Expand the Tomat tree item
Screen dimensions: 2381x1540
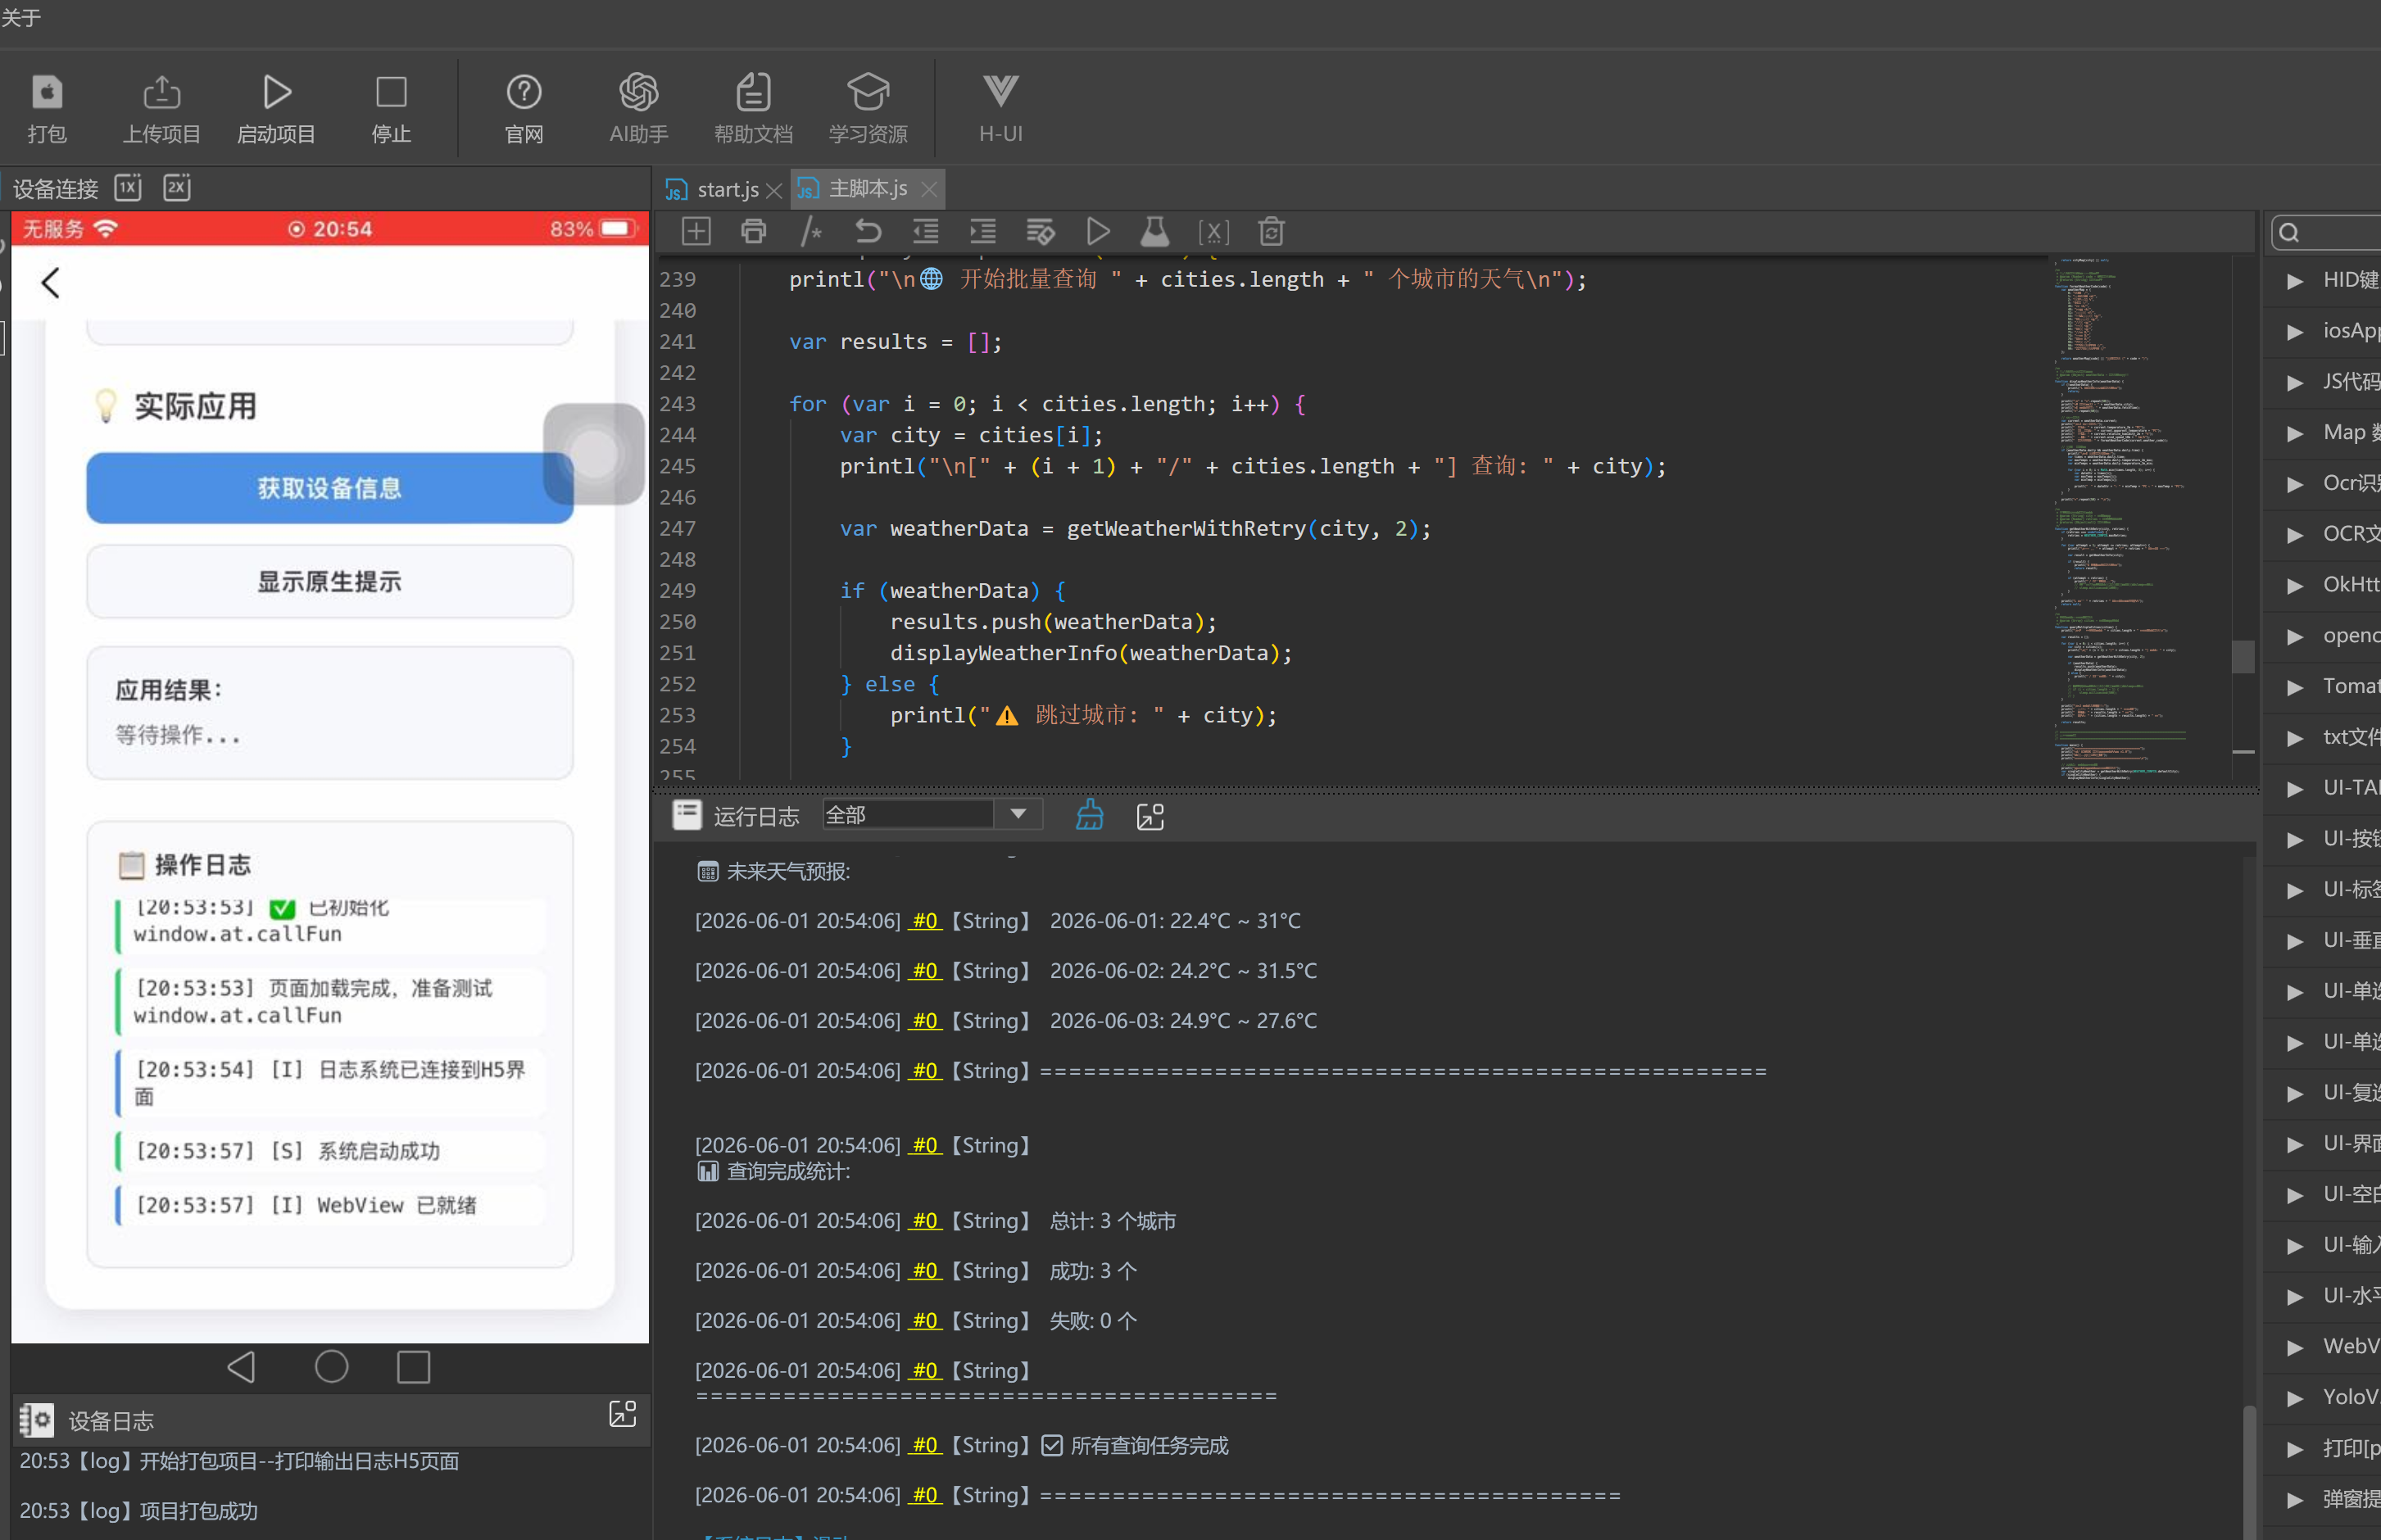click(x=2295, y=688)
